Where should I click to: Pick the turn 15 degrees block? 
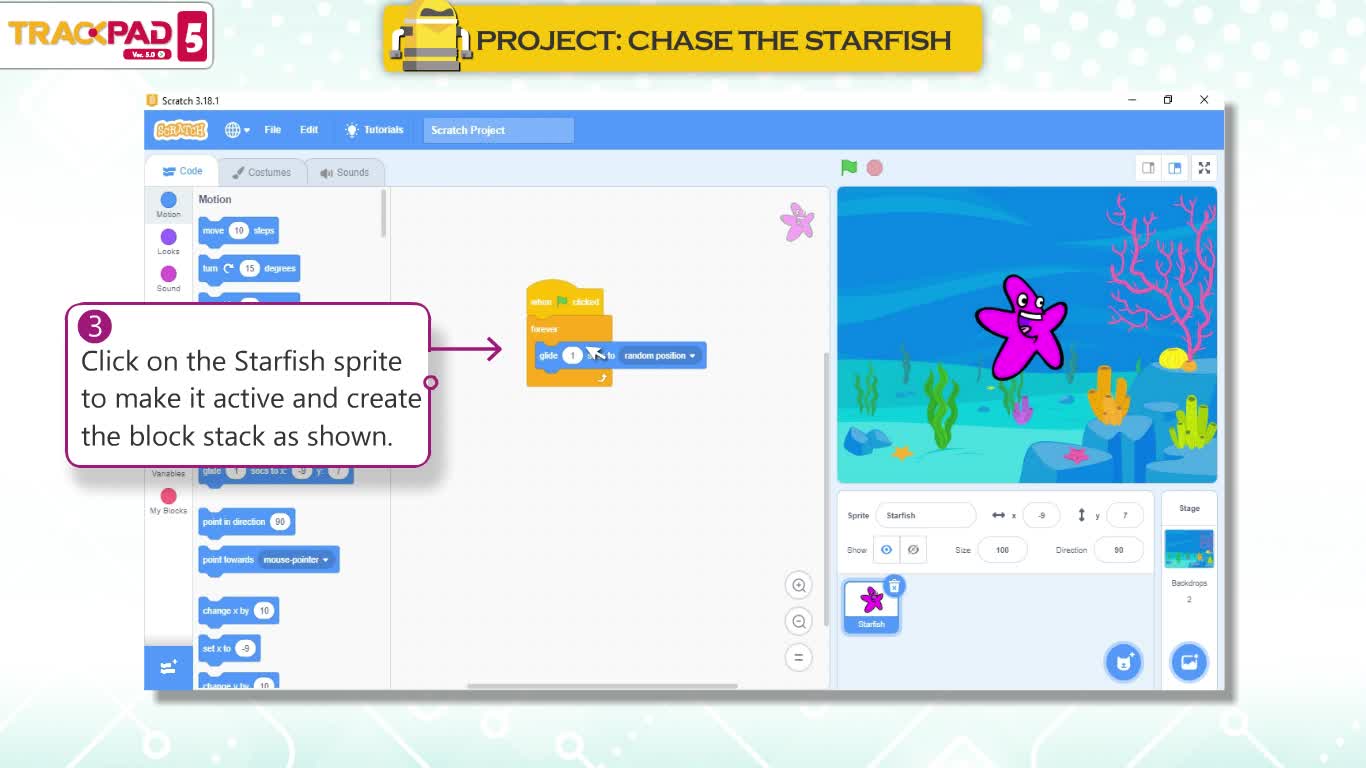point(248,269)
